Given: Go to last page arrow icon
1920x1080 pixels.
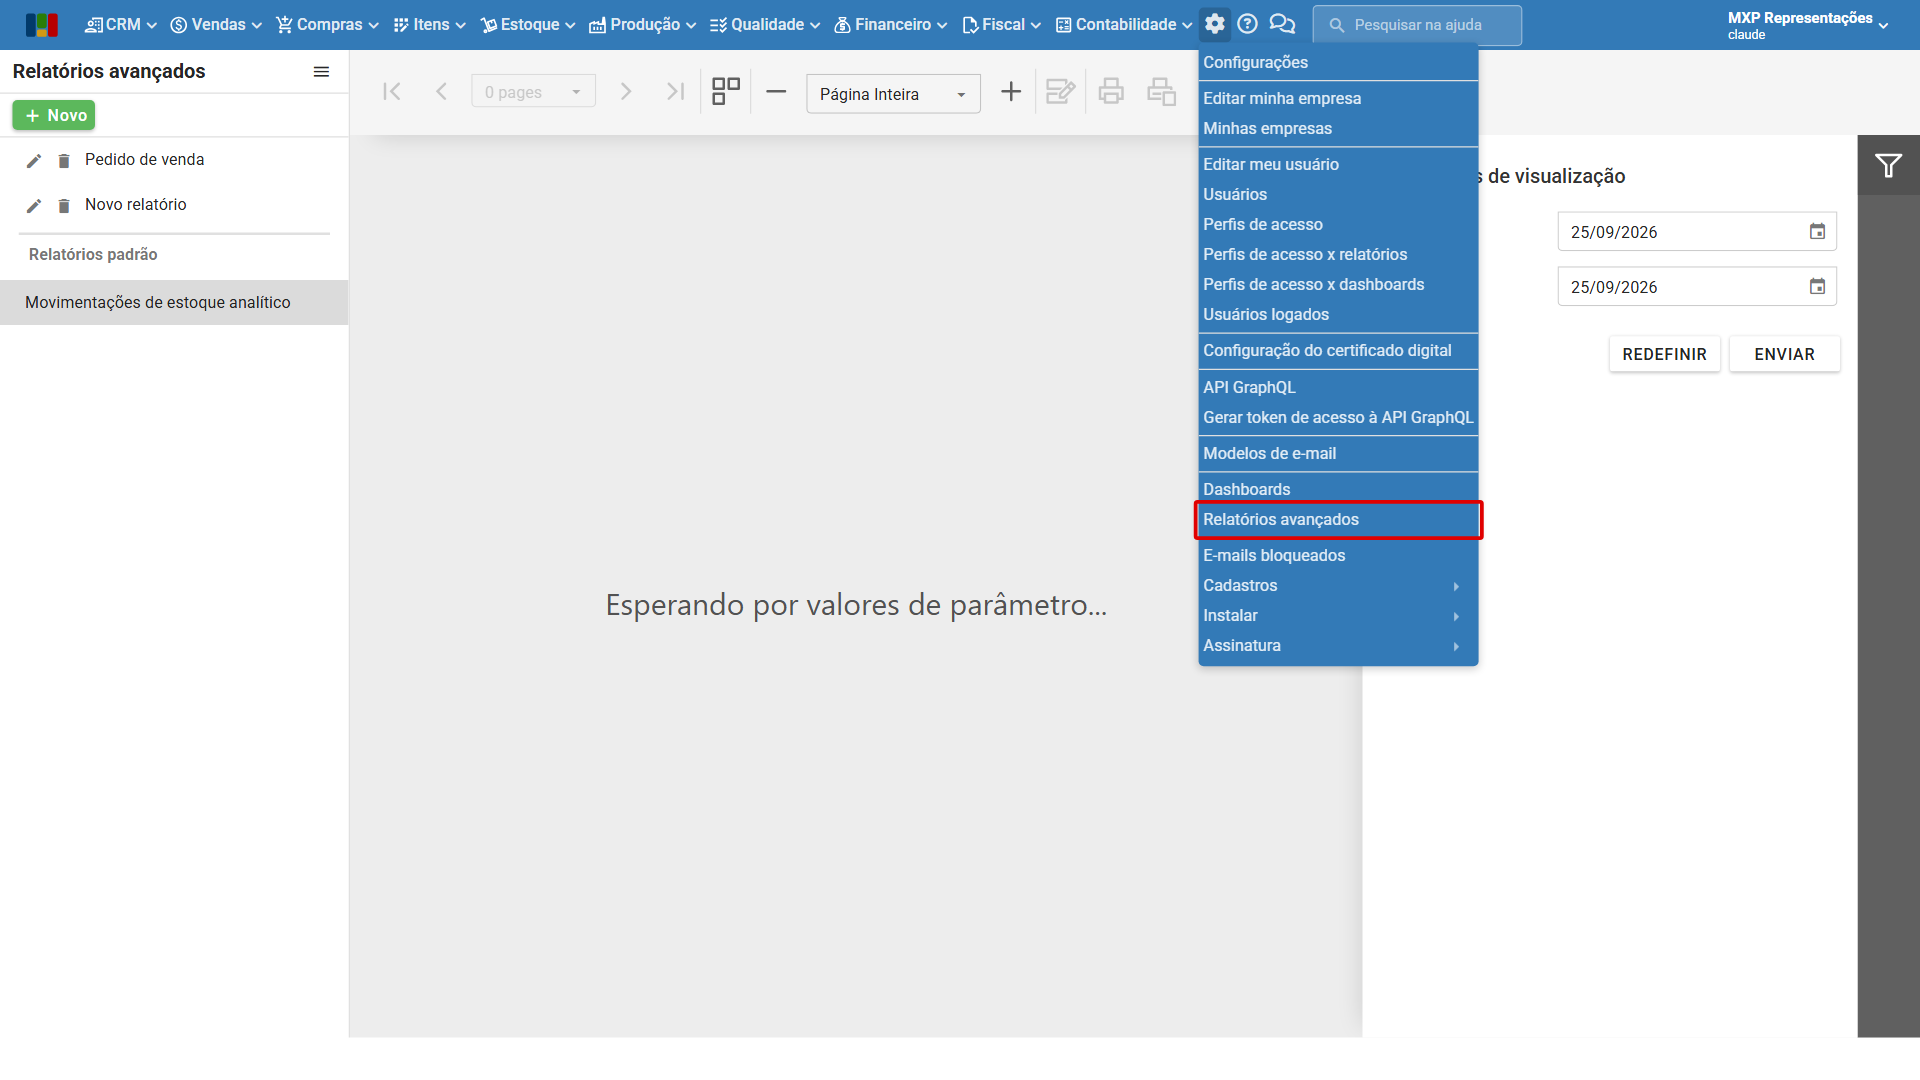Looking at the screenshot, I should [676, 92].
